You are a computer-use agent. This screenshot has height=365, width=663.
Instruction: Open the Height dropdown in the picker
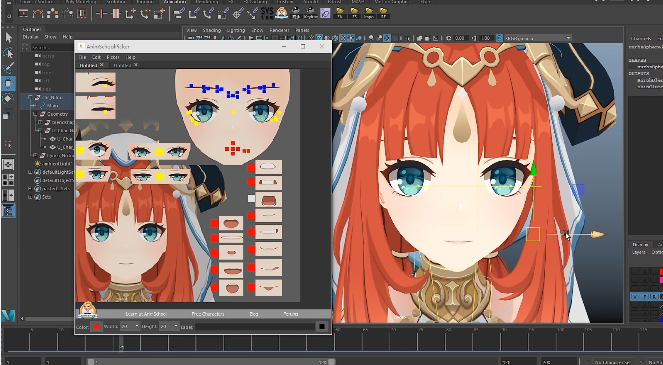[168, 327]
